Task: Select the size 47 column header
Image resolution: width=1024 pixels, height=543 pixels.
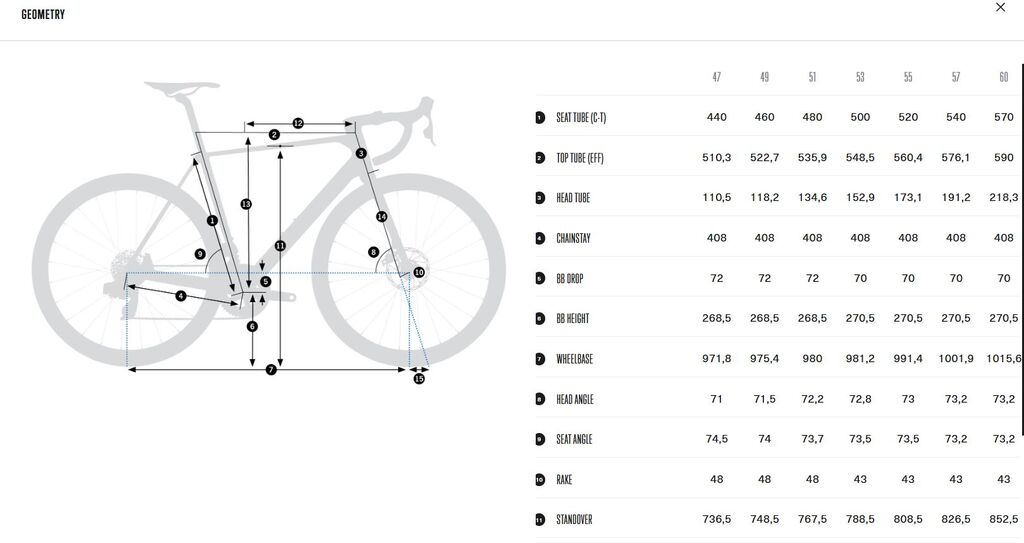Action: (716, 77)
